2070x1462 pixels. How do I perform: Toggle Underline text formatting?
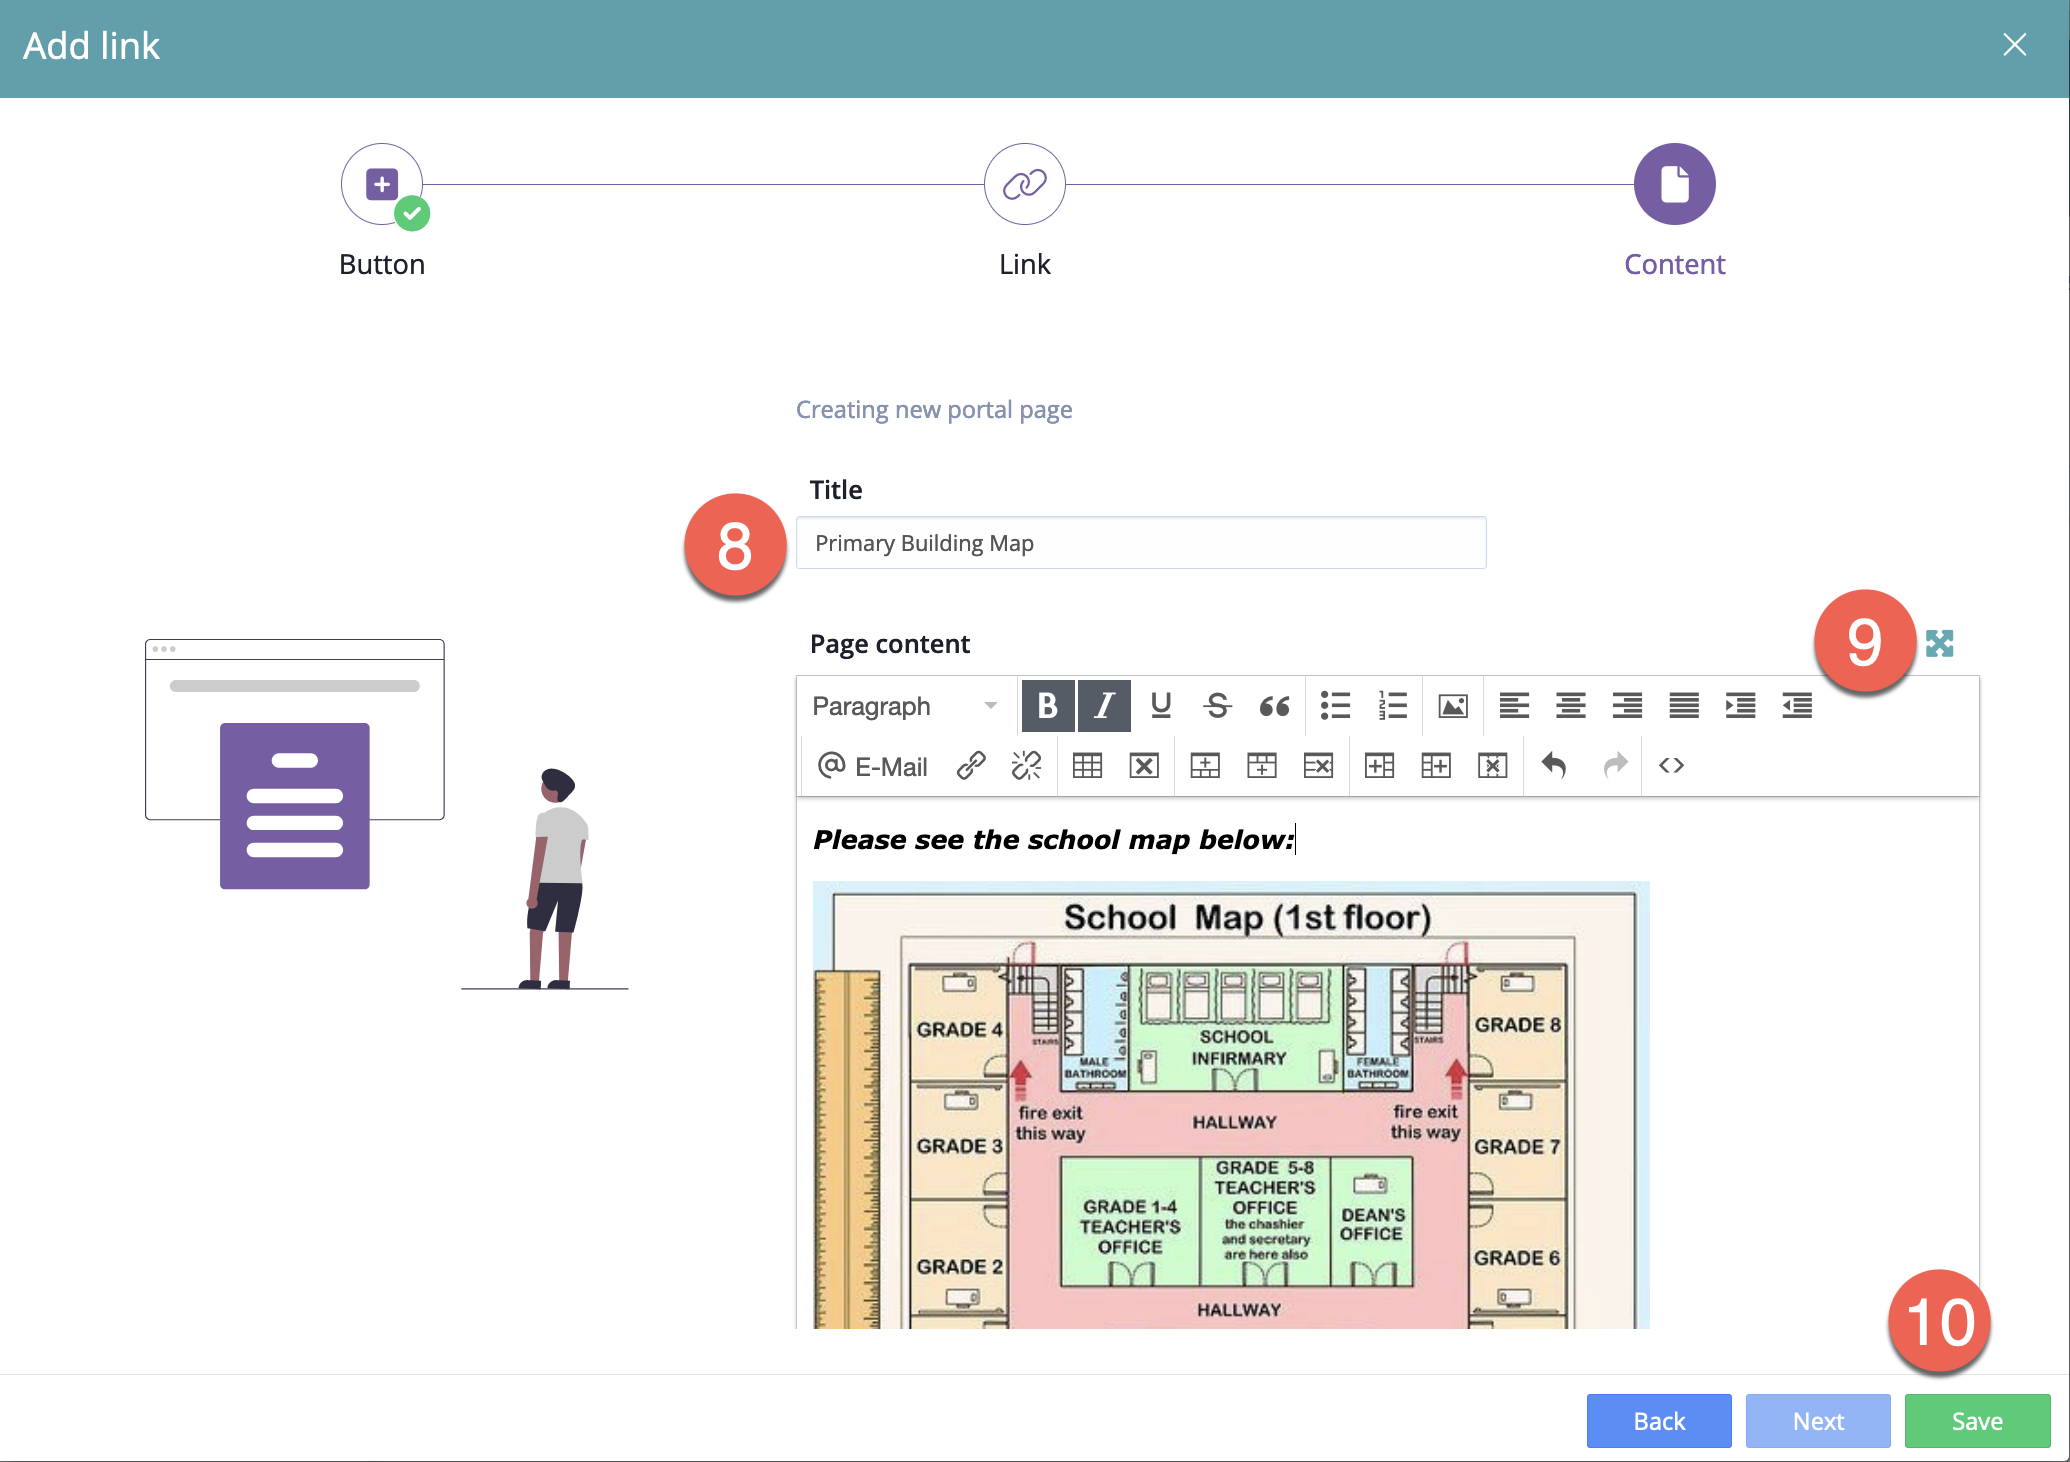[1160, 706]
